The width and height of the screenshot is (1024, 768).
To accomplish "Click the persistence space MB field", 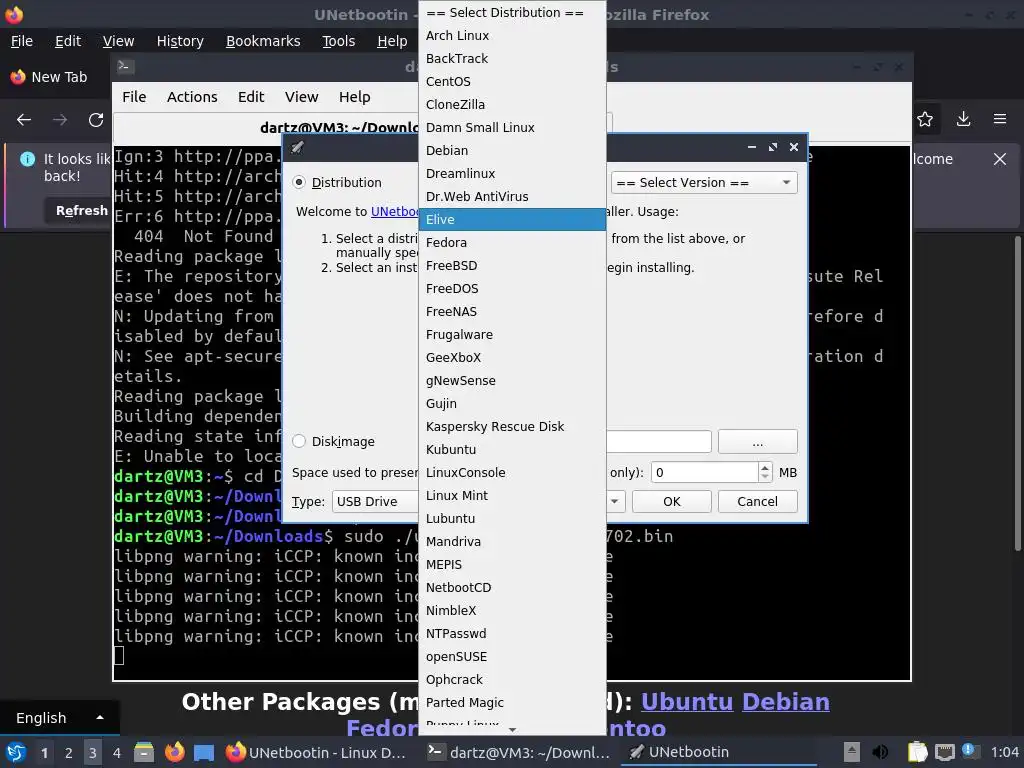I will 705,472.
